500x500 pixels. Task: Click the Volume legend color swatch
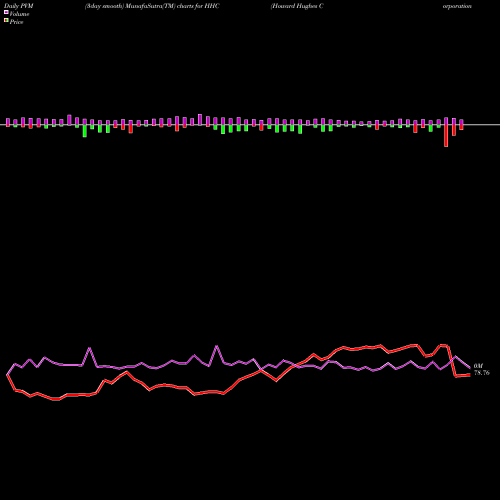click(x=6, y=13)
